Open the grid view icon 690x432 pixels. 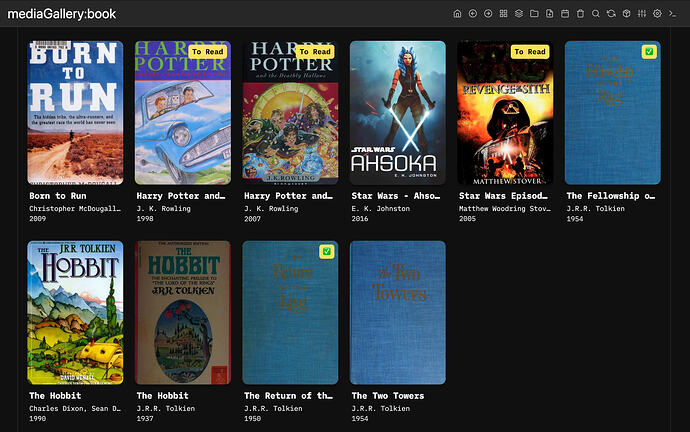pyautogui.click(x=503, y=14)
